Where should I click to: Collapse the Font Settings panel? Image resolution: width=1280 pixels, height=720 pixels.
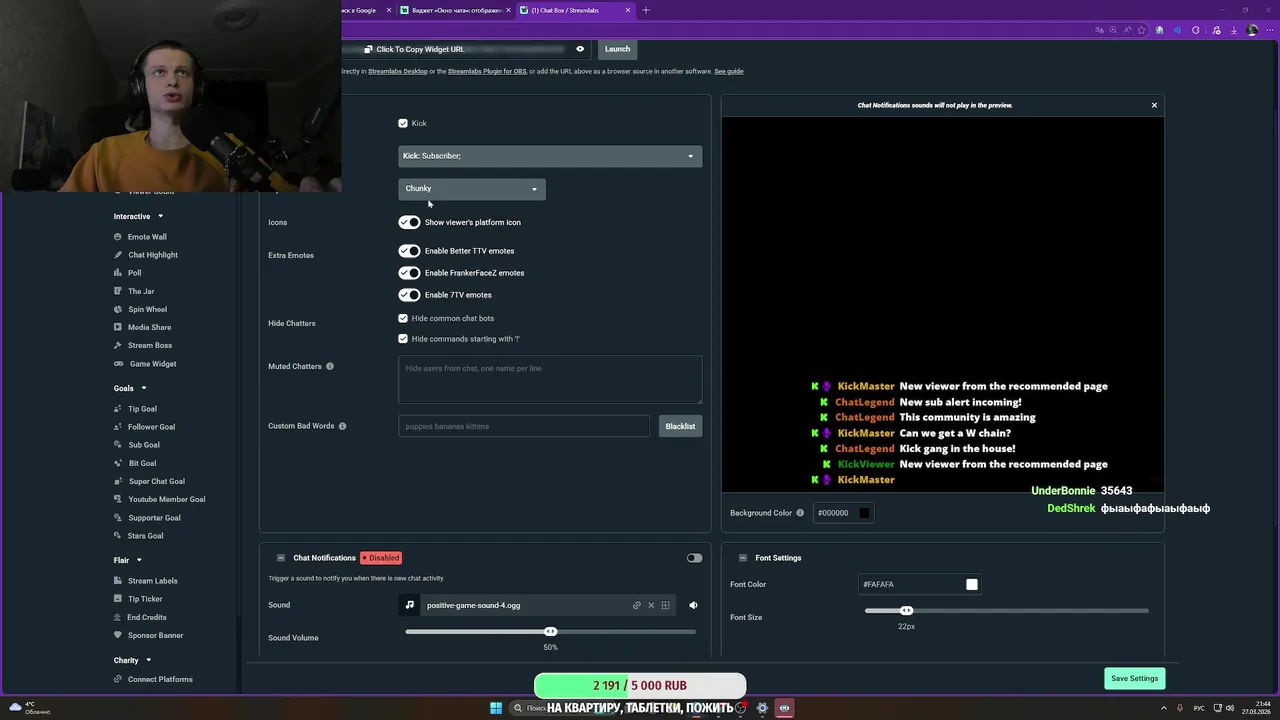point(743,558)
